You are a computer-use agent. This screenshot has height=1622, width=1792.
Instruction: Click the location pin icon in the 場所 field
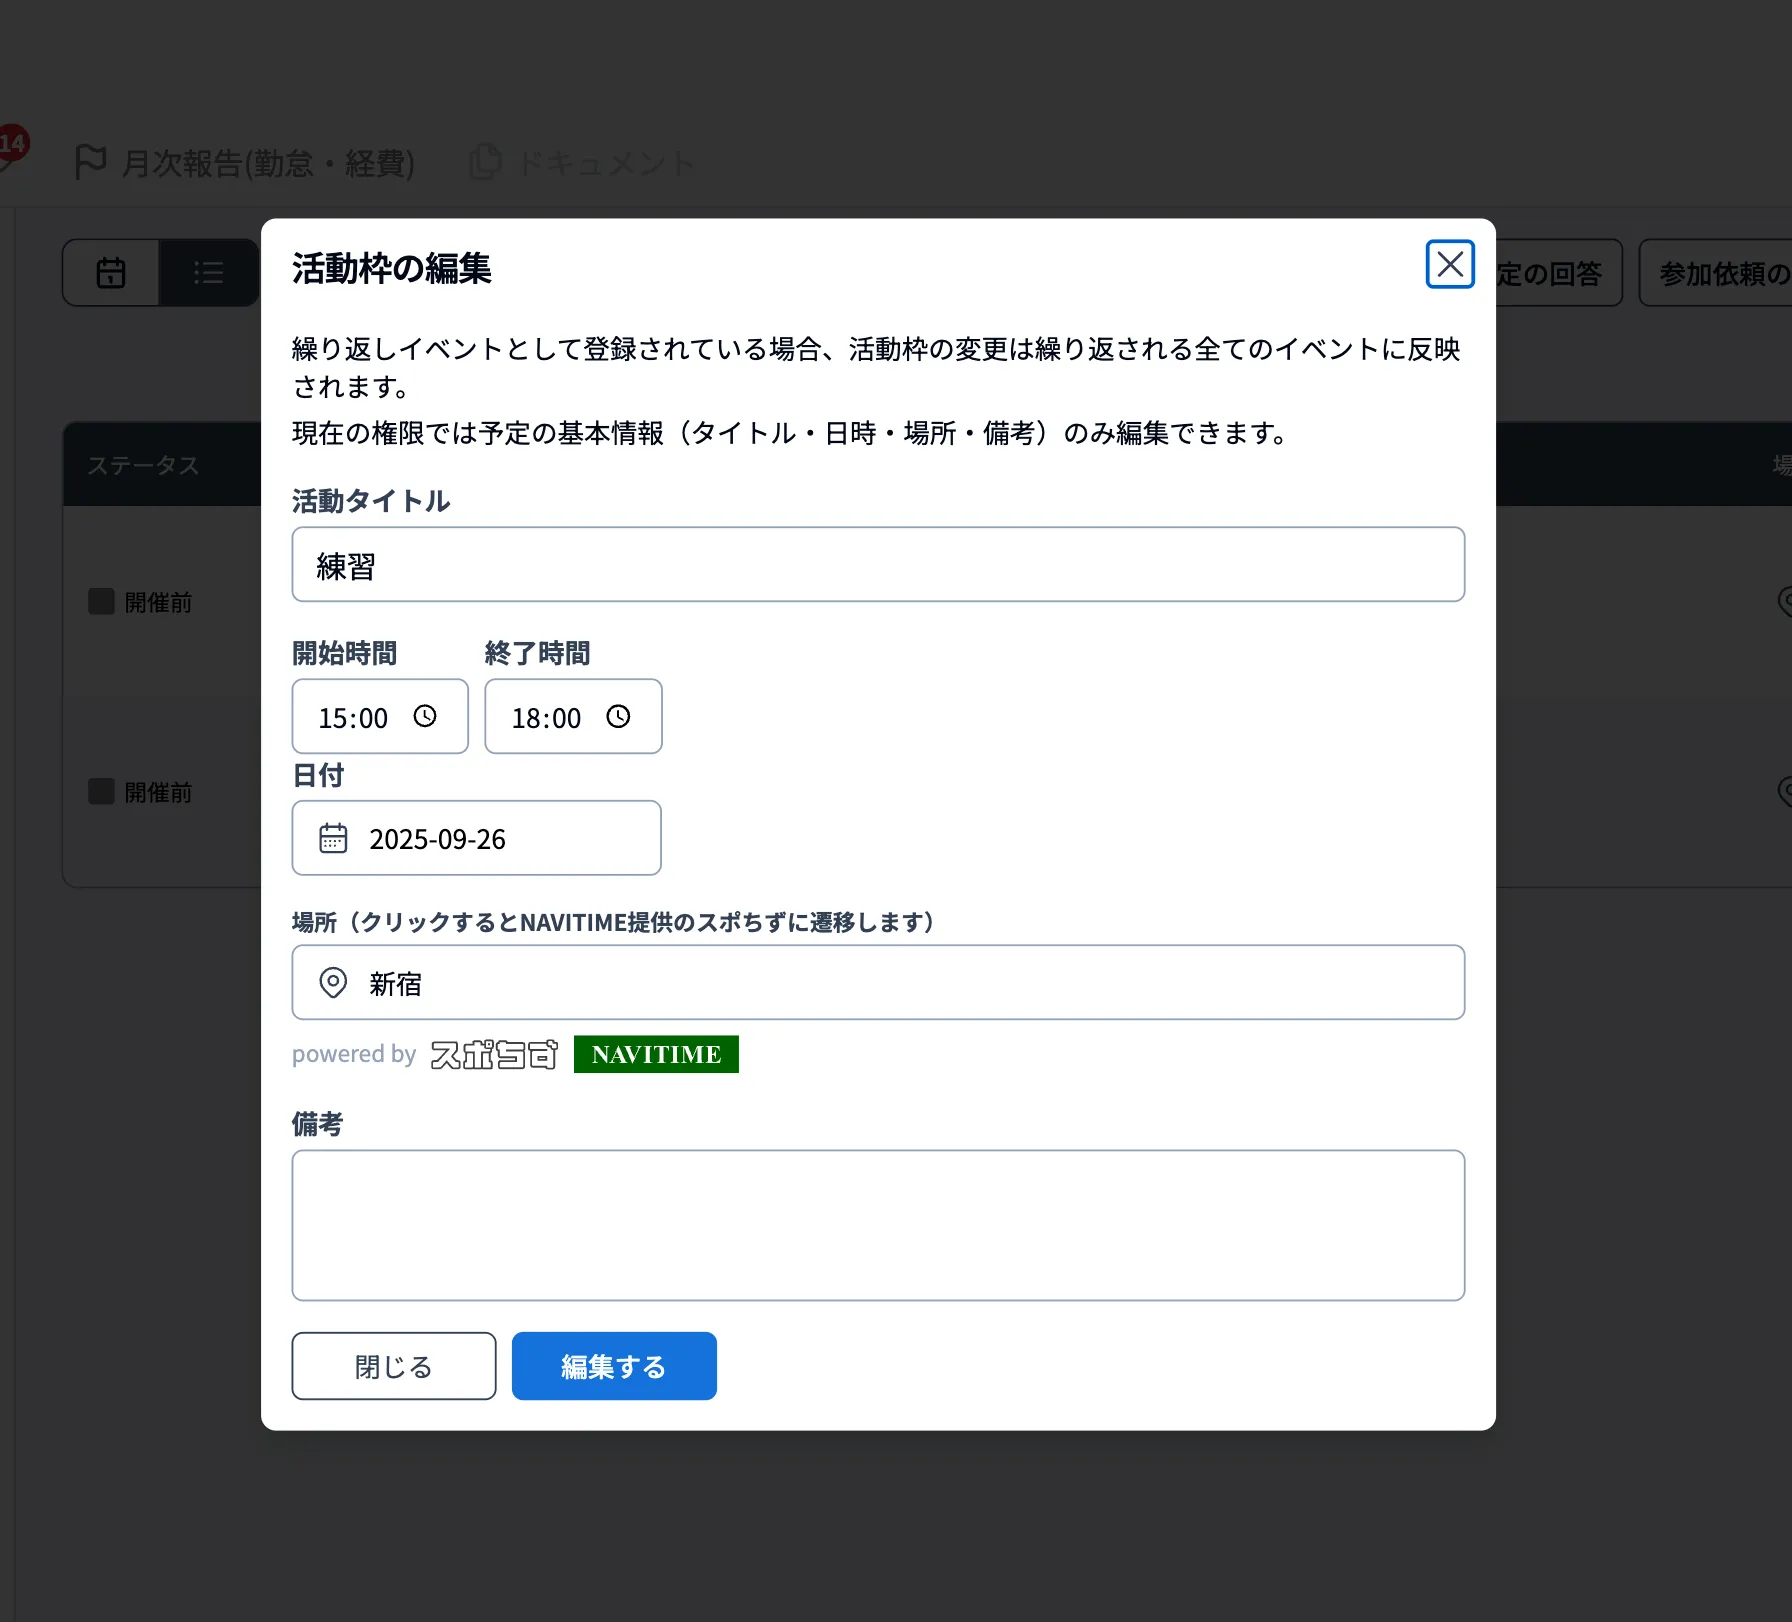coord(332,982)
